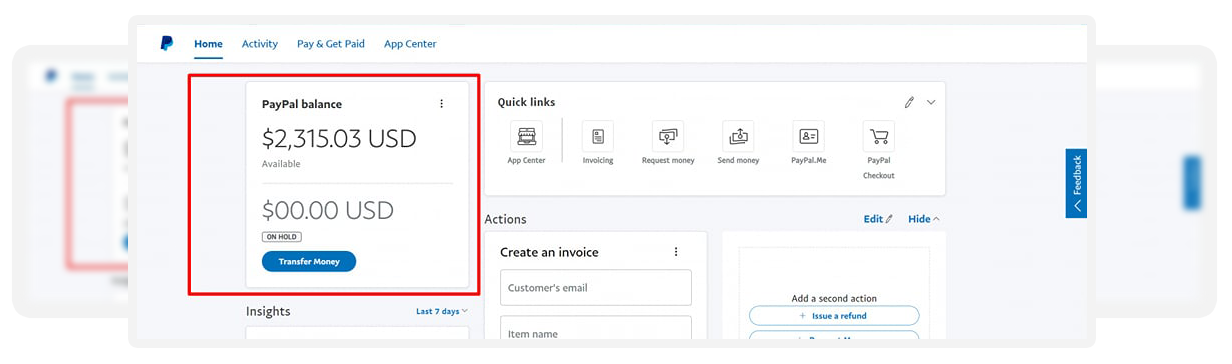Hide the Actions section
1232x364 pixels.
point(924,219)
